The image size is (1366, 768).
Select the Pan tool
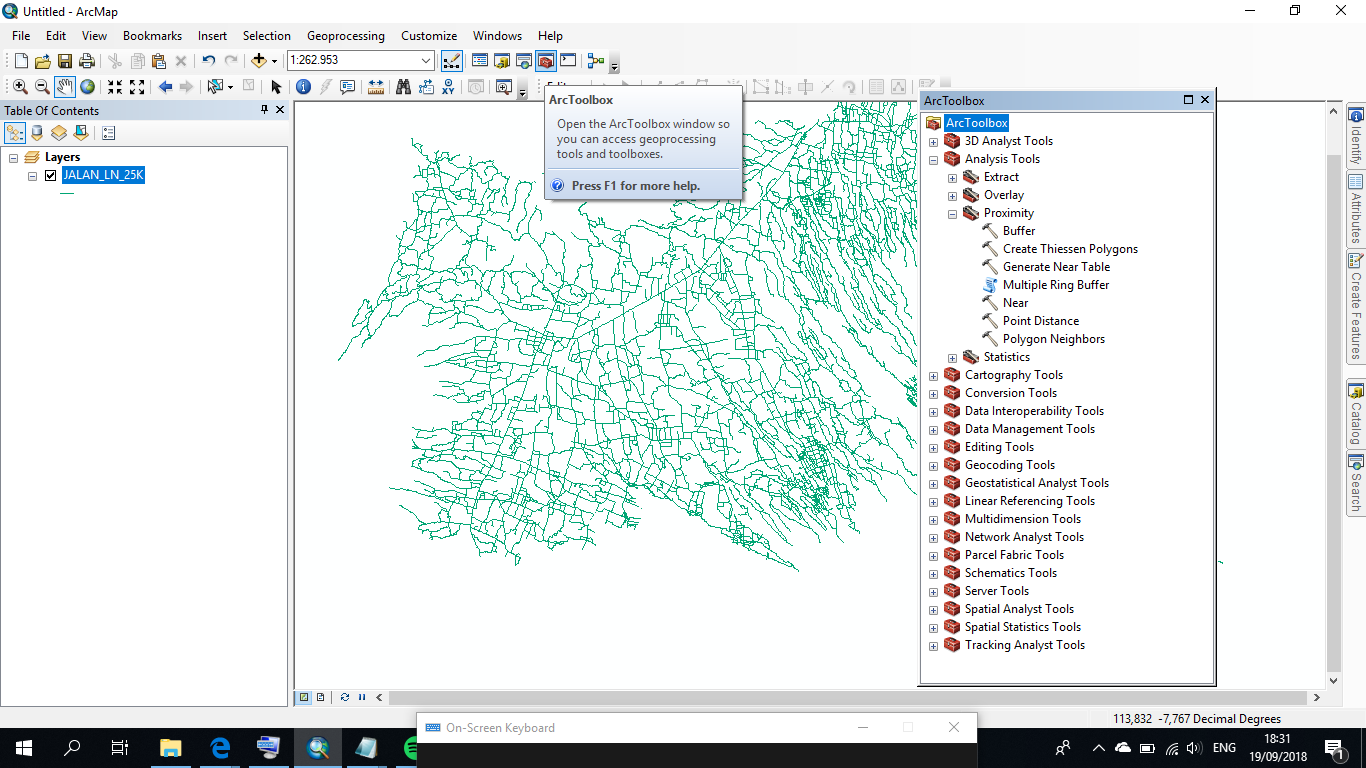click(64, 87)
